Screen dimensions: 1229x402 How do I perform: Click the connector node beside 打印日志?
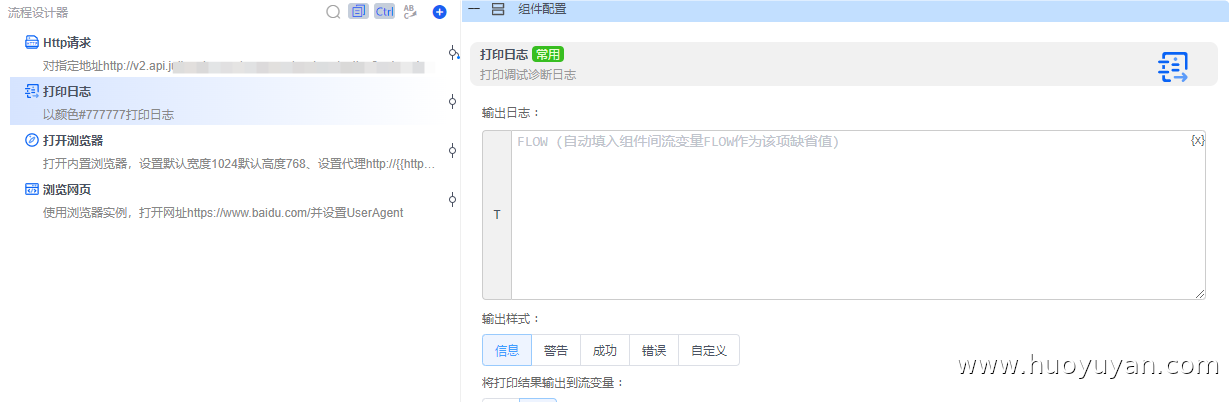pyautogui.click(x=453, y=101)
